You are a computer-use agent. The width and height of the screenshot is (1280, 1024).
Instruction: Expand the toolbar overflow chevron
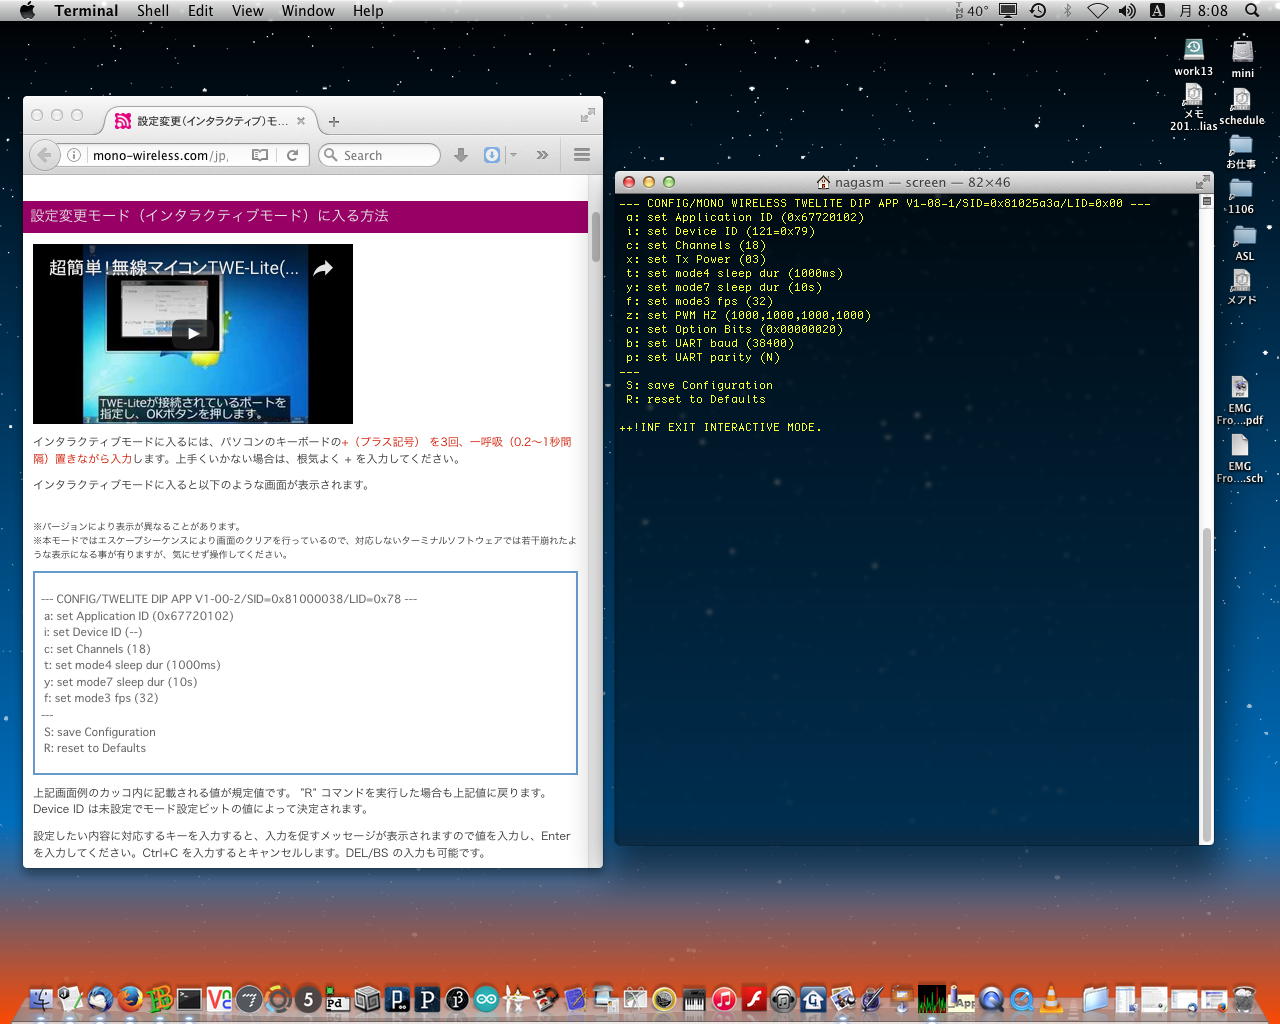click(x=542, y=155)
